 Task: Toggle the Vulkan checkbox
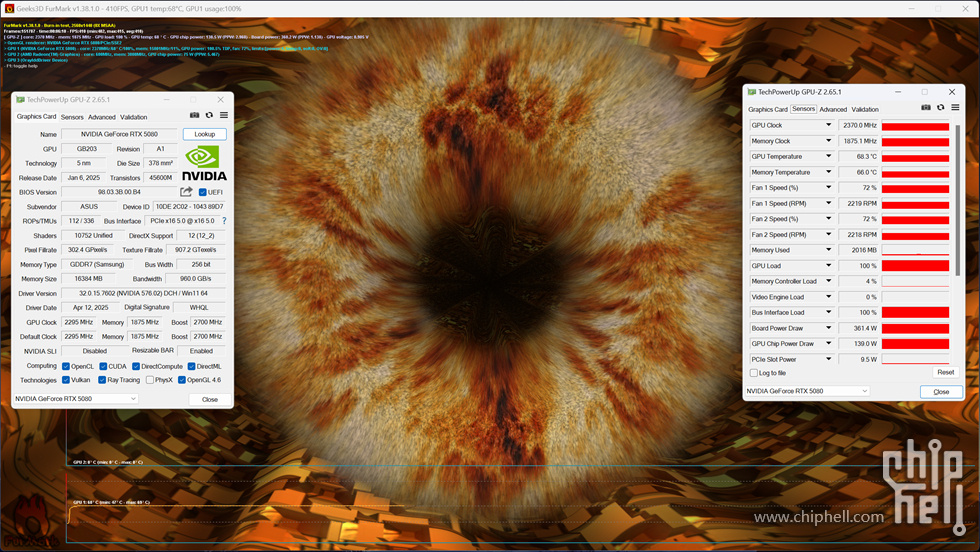click(x=66, y=380)
